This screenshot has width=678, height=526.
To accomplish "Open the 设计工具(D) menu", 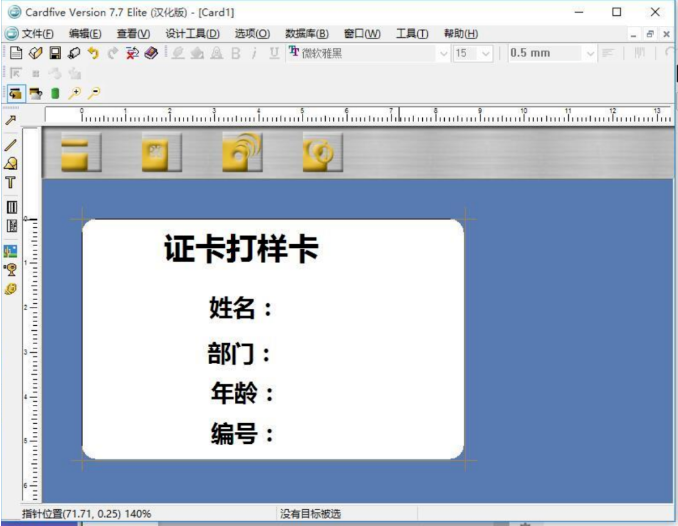I will [192, 33].
